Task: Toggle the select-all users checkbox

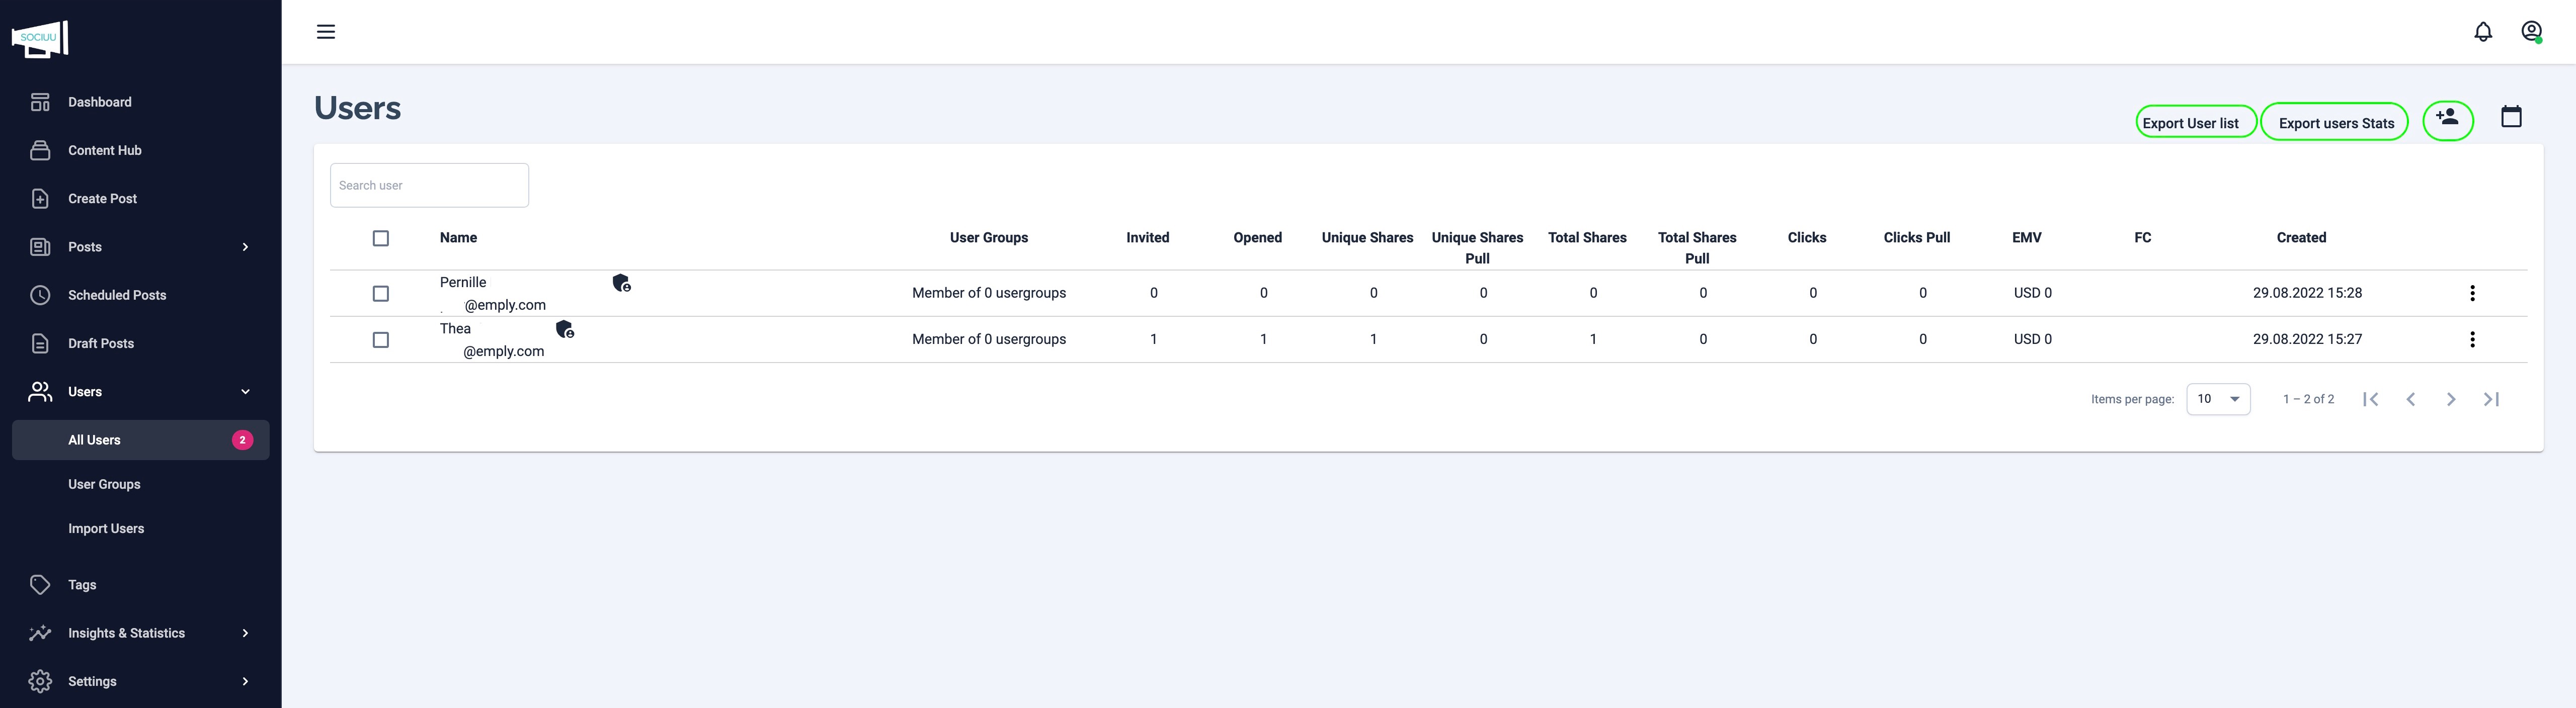Action: [x=381, y=238]
